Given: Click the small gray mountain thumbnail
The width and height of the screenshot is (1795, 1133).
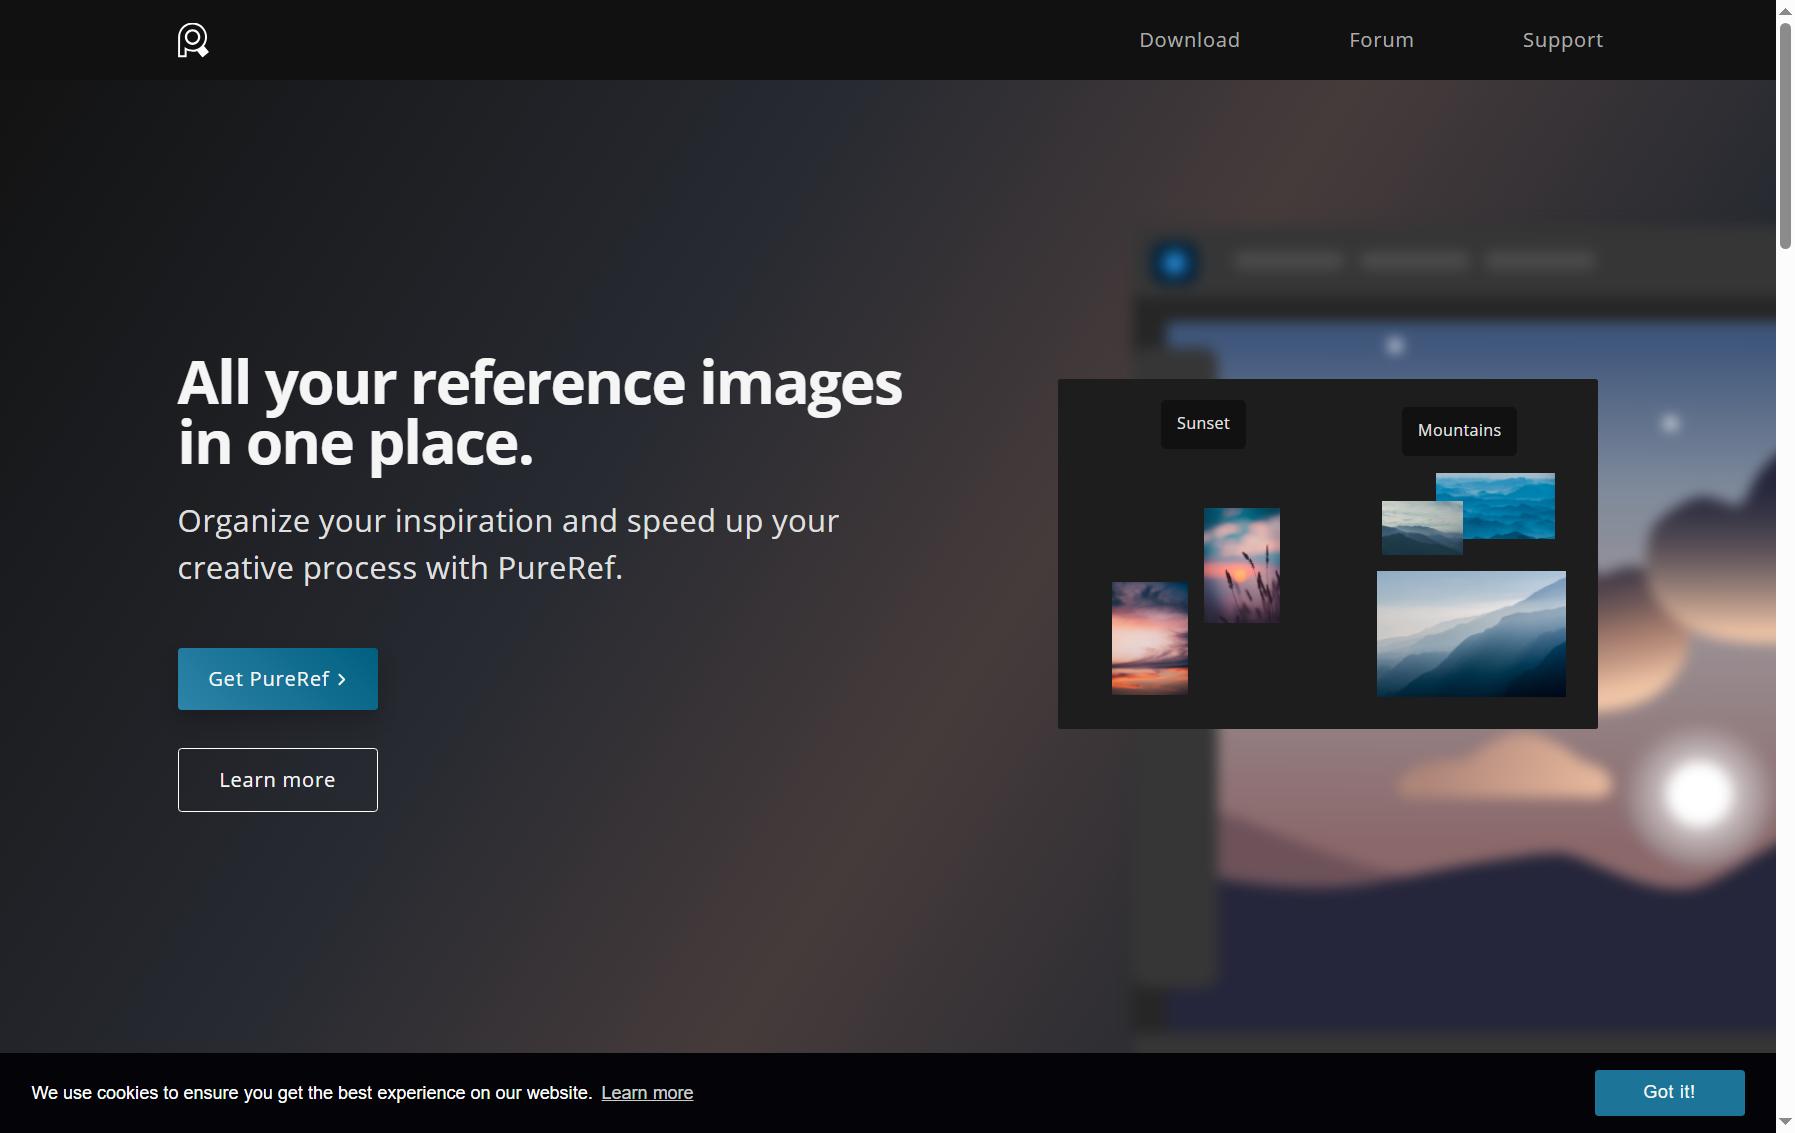Looking at the screenshot, I should pyautogui.click(x=1422, y=527).
